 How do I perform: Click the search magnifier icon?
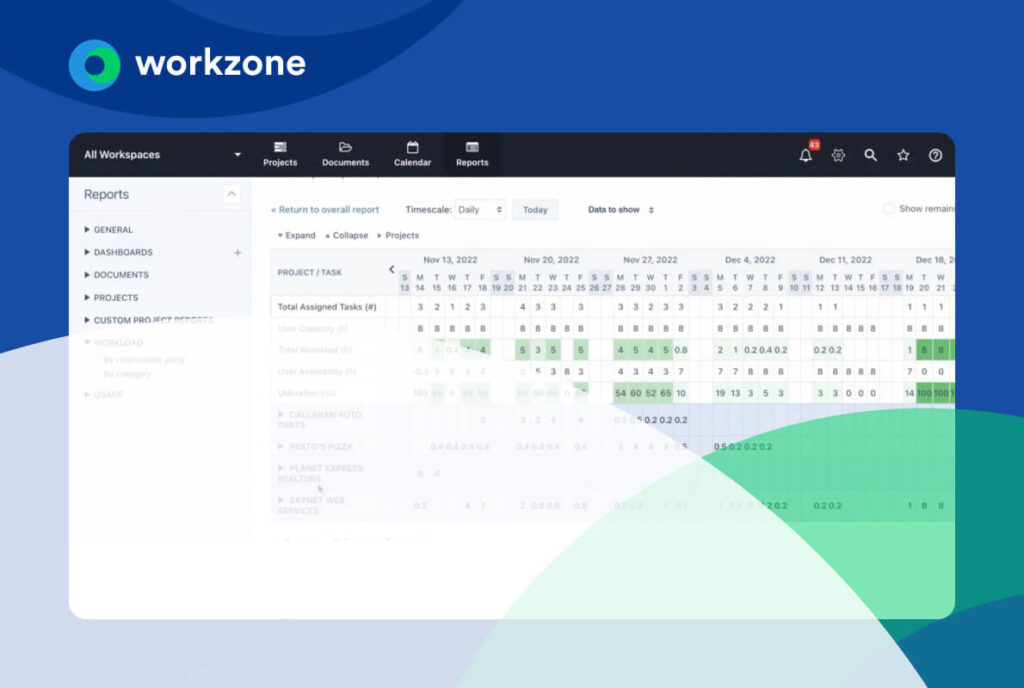[870, 155]
